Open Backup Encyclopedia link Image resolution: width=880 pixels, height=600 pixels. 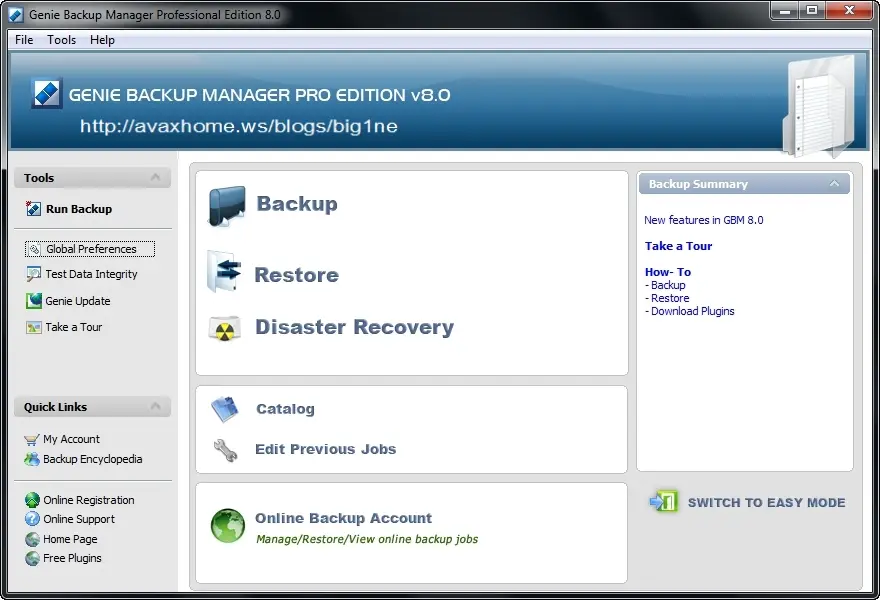coord(93,460)
